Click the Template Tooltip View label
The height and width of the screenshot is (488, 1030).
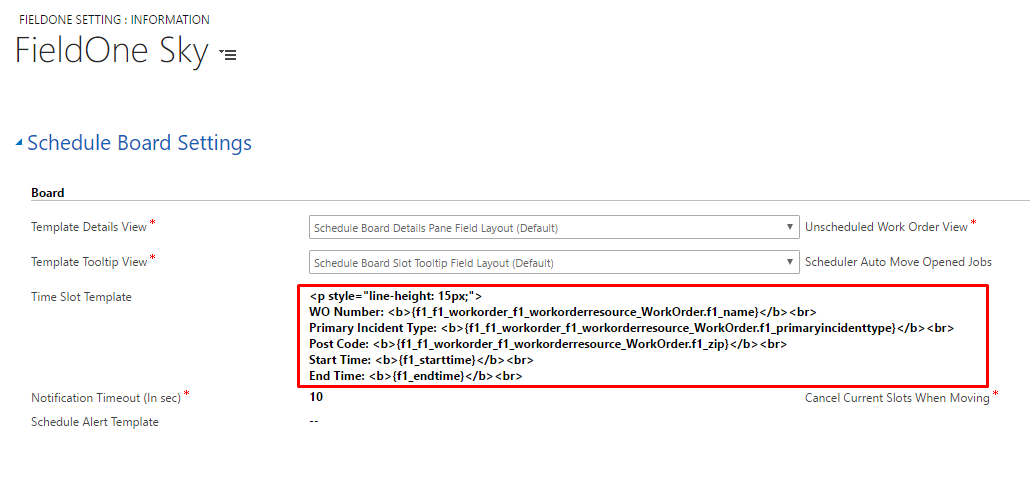pos(89,261)
